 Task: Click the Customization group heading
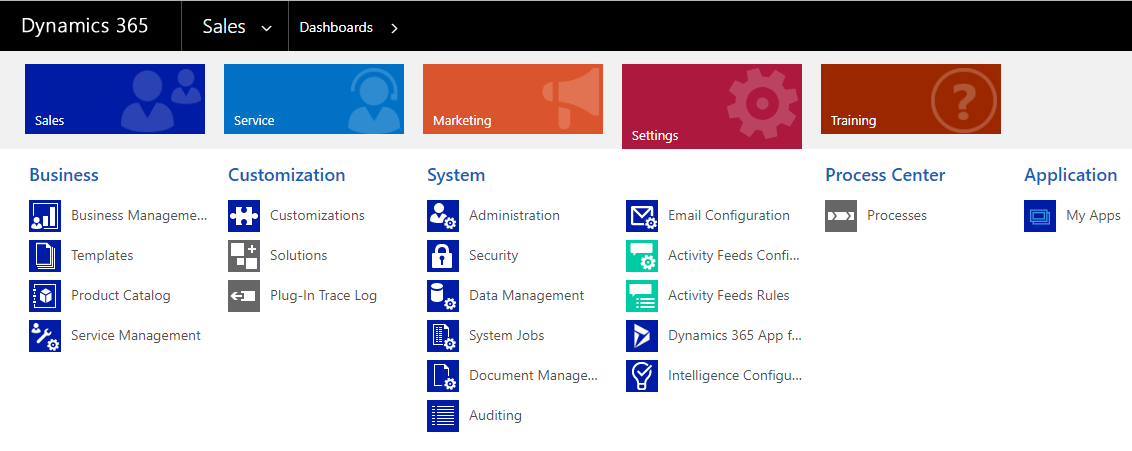tap(287, 175)
